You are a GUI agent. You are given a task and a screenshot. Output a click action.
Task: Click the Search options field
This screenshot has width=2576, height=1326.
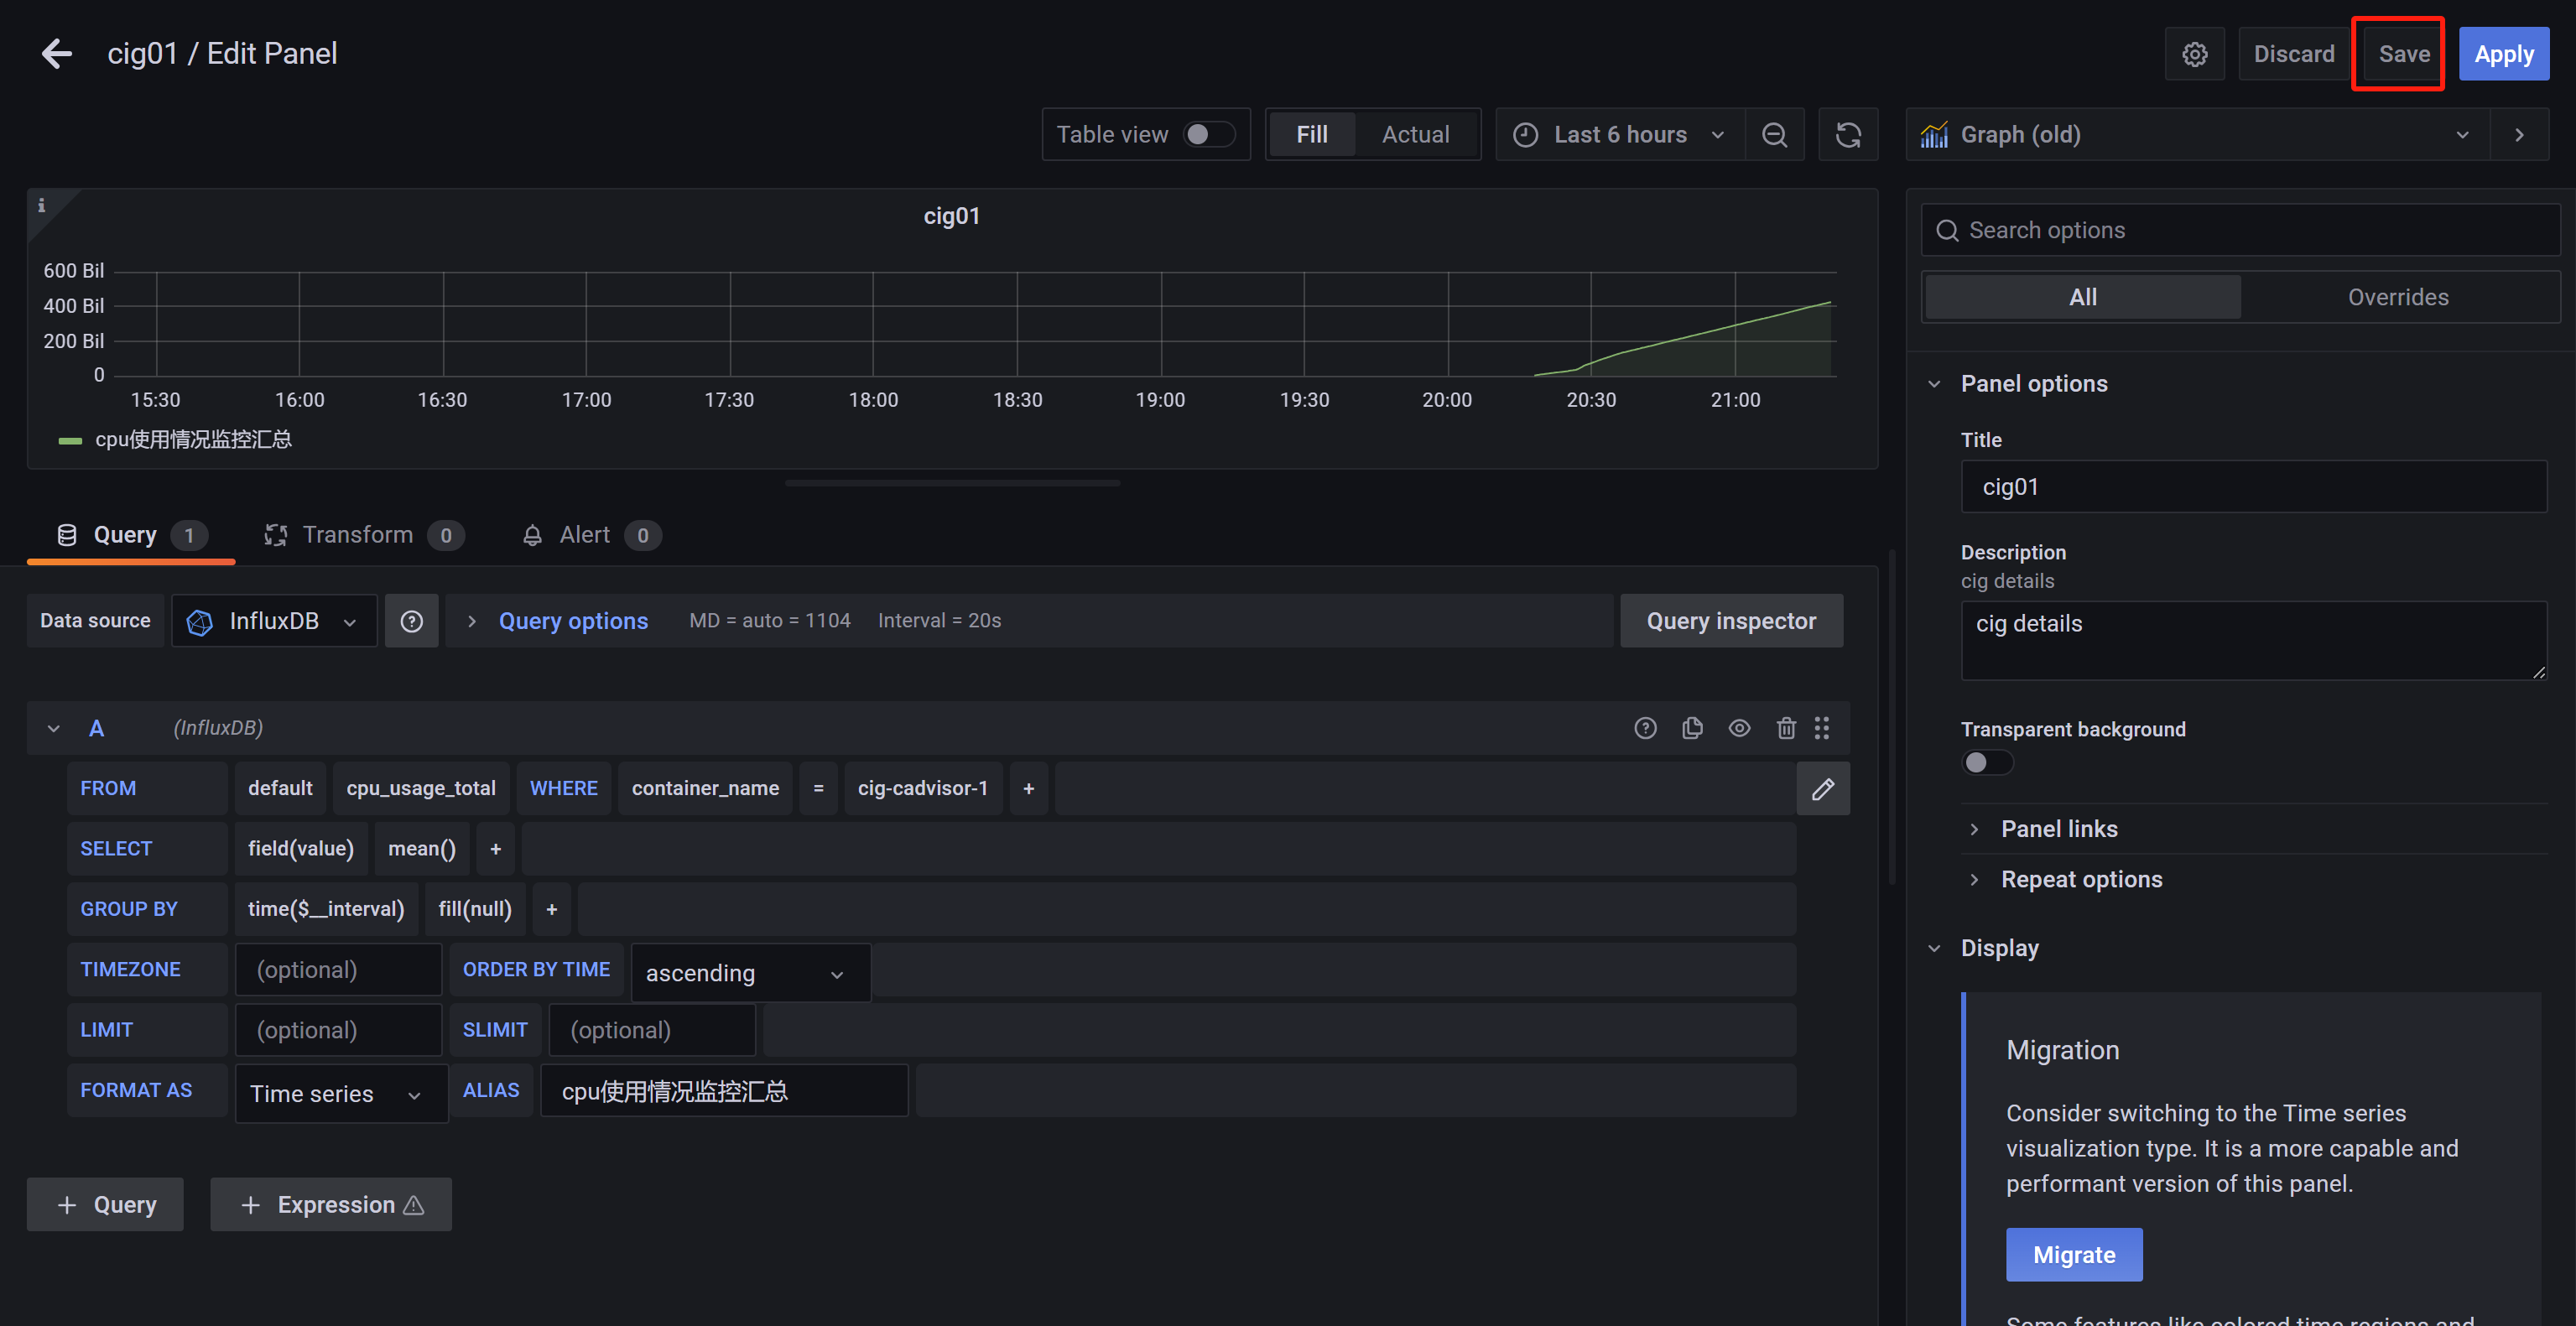(x=2240, y=230)
